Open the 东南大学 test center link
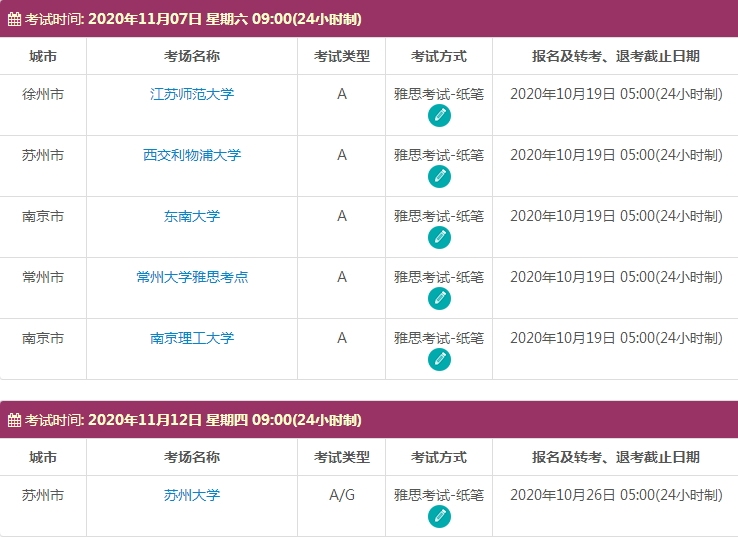This screenshot has width=738, height=537. pyautogui.click(x=192, y=216)
